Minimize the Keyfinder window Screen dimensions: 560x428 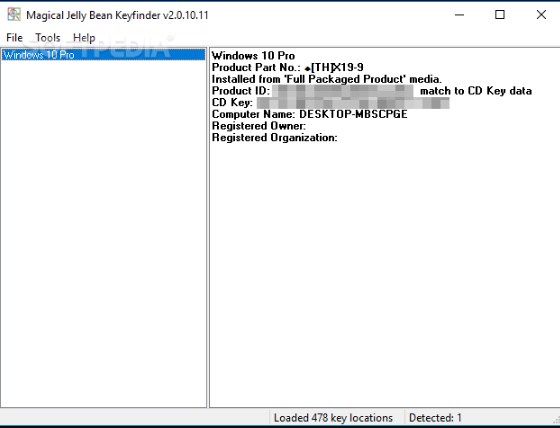pyautogui.click(x=459, y=15)
